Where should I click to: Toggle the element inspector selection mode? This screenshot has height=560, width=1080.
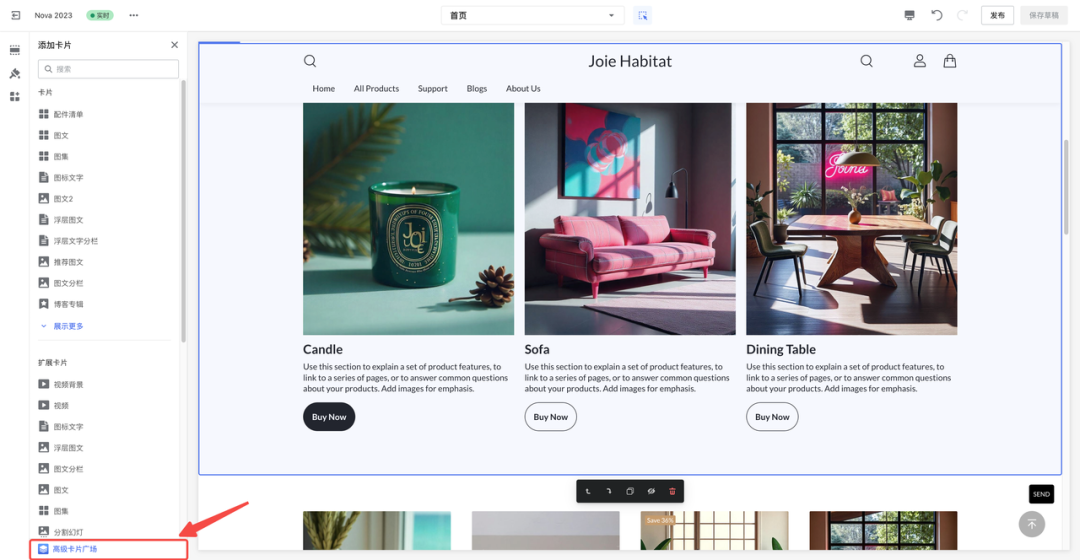[x=642, y=15]
